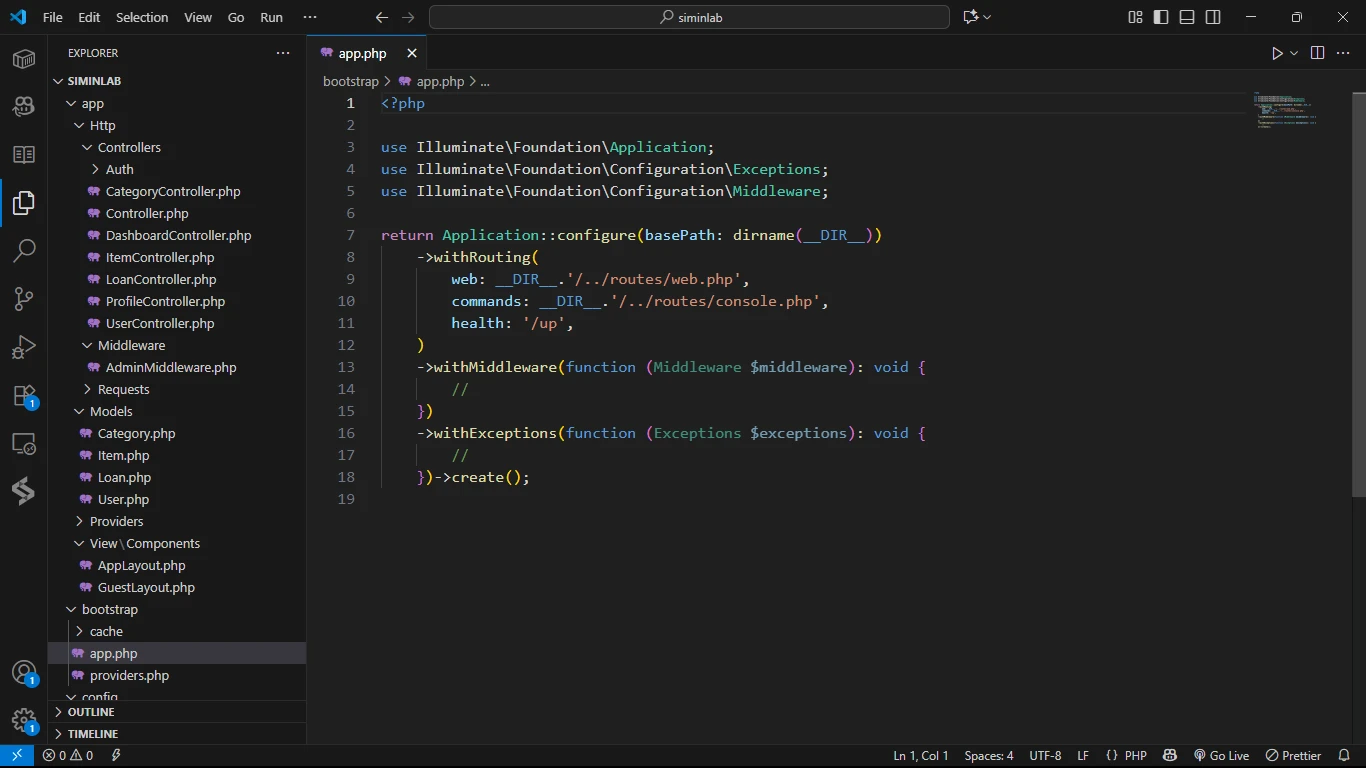Toggle the primary side bar visibility
This screenshot has width=1366, height=768.
[x=1161, y=17]
